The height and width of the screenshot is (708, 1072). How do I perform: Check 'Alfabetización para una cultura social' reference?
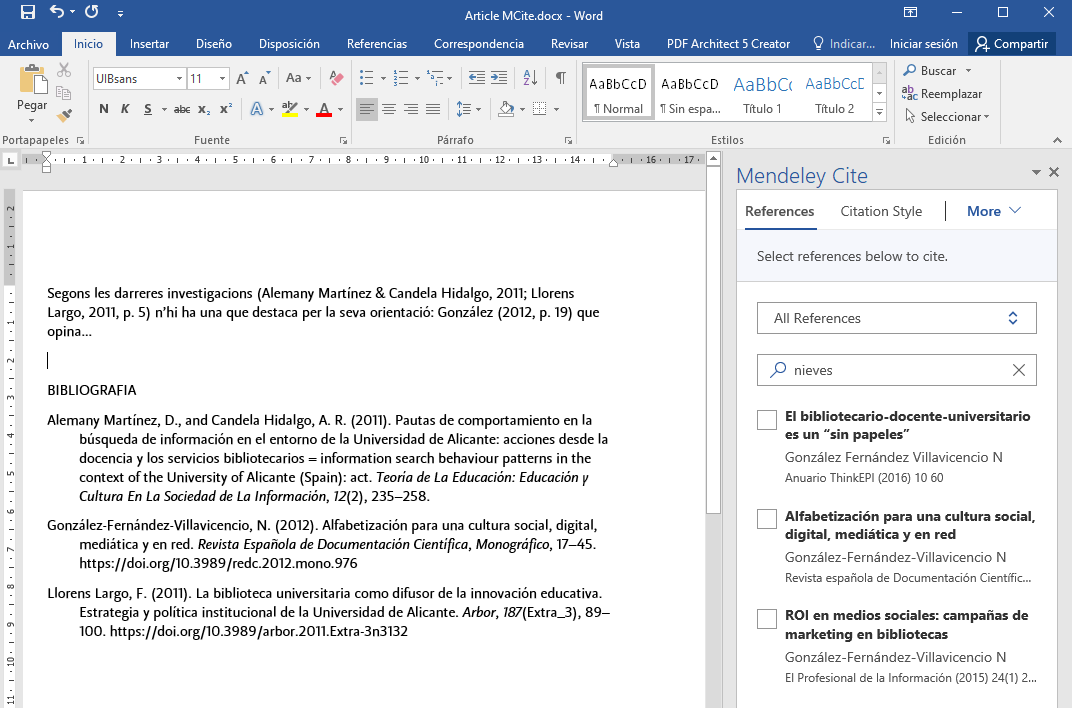point(767,519)
